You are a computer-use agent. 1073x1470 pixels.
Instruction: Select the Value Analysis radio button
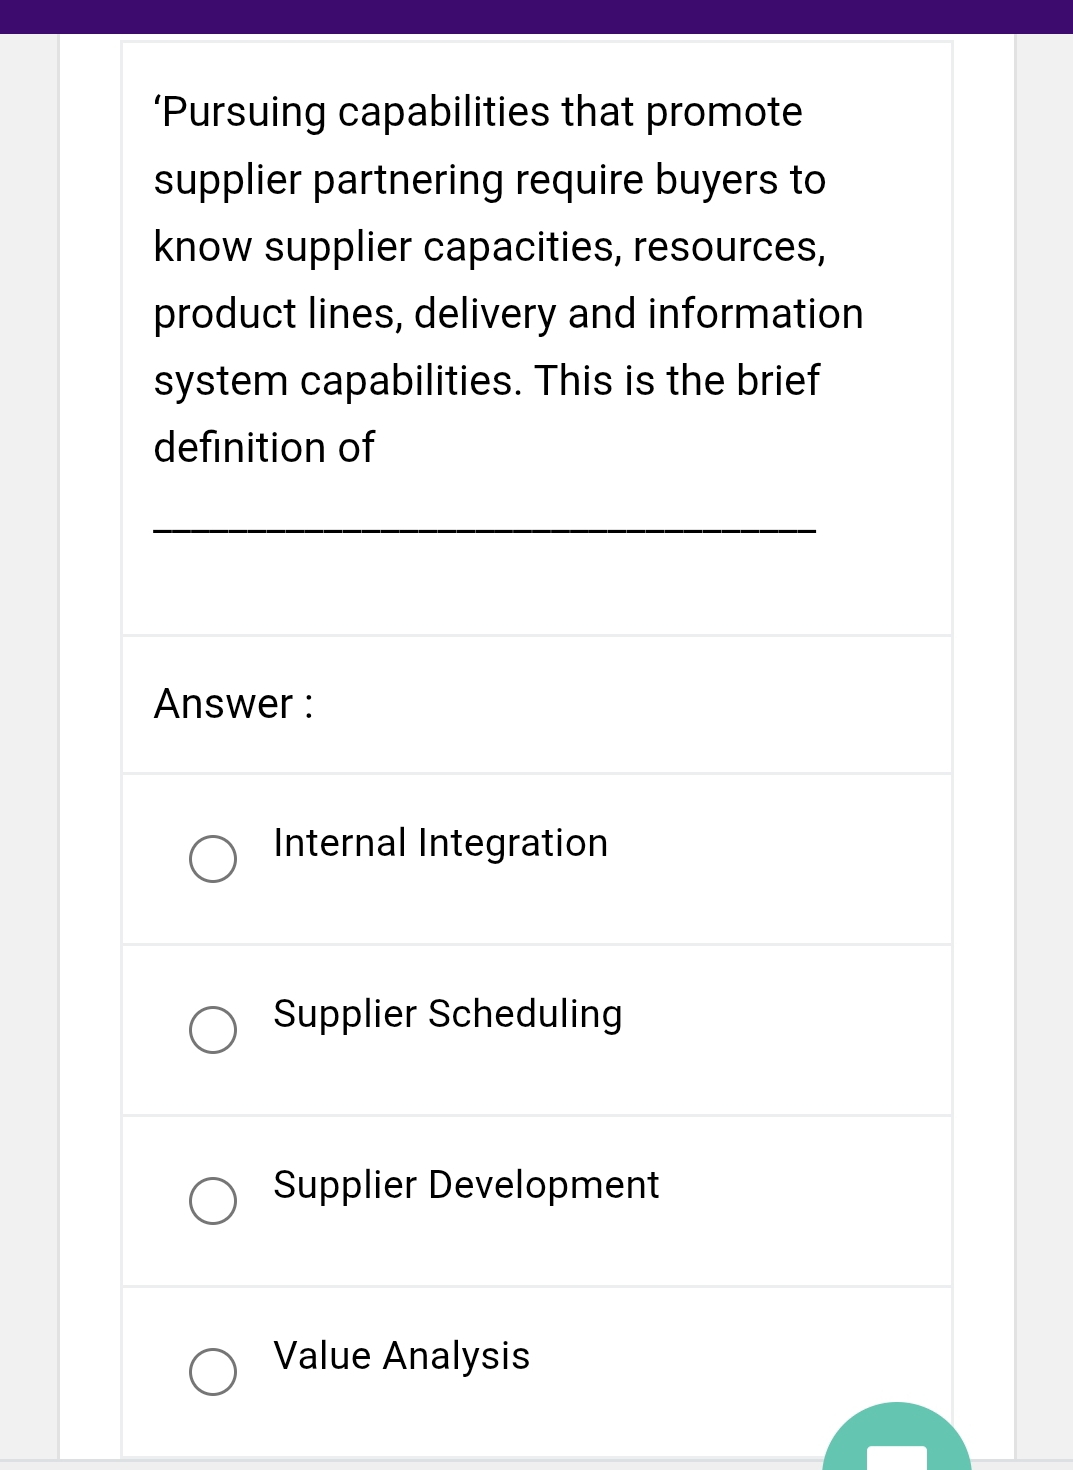pyautogui.click(x=212, y=1373)
